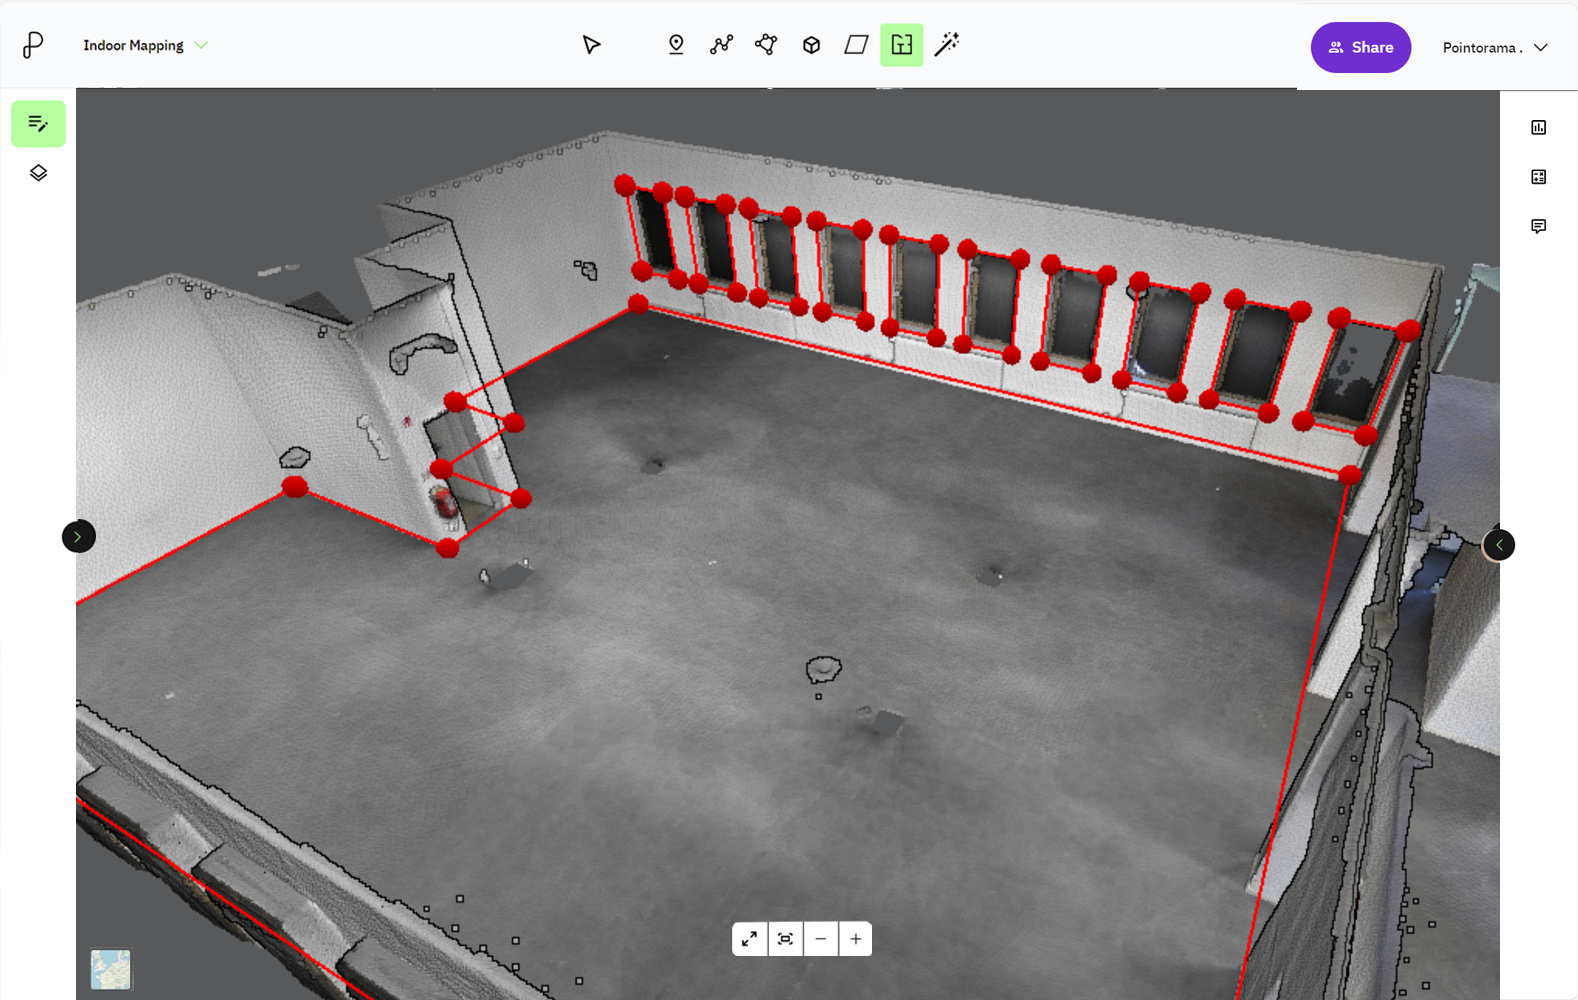Select the arrow pointer tool
Image resolution: width=1578 pixels, height=1000 pixels.
point(591,45)
